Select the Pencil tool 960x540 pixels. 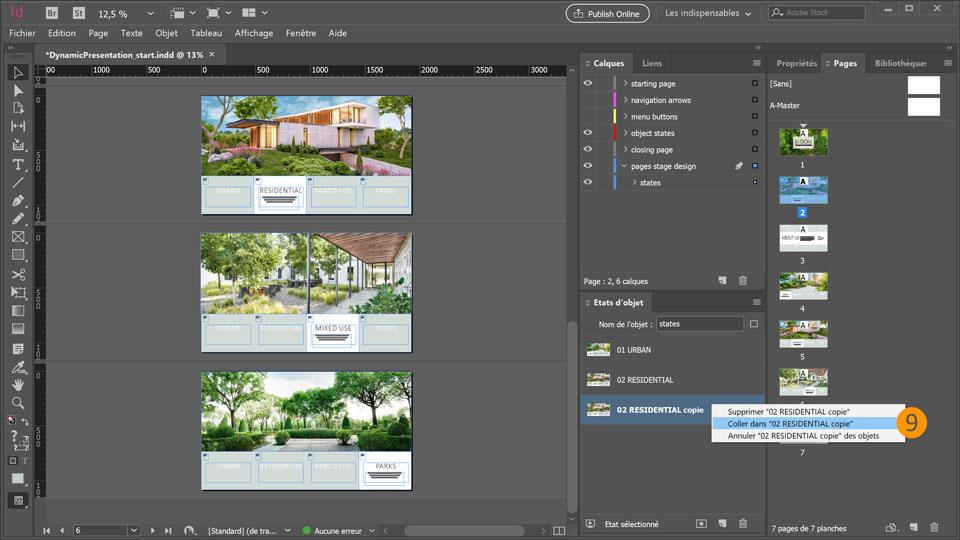[x=18, y=219]
